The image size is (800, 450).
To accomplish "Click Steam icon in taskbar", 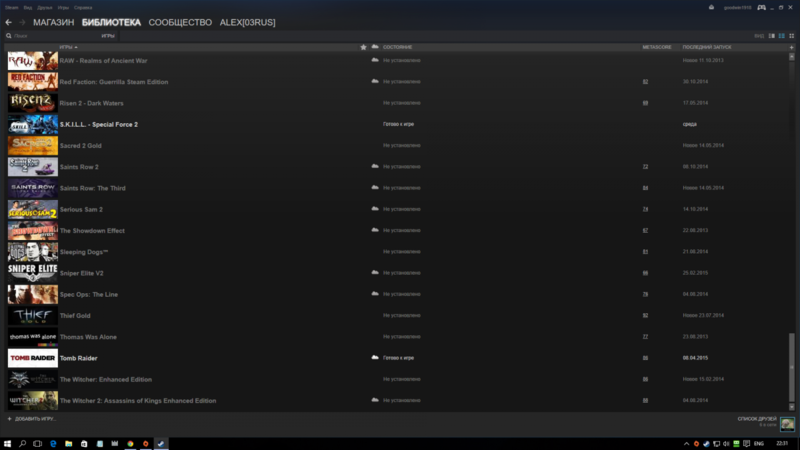I will [161, 443].
